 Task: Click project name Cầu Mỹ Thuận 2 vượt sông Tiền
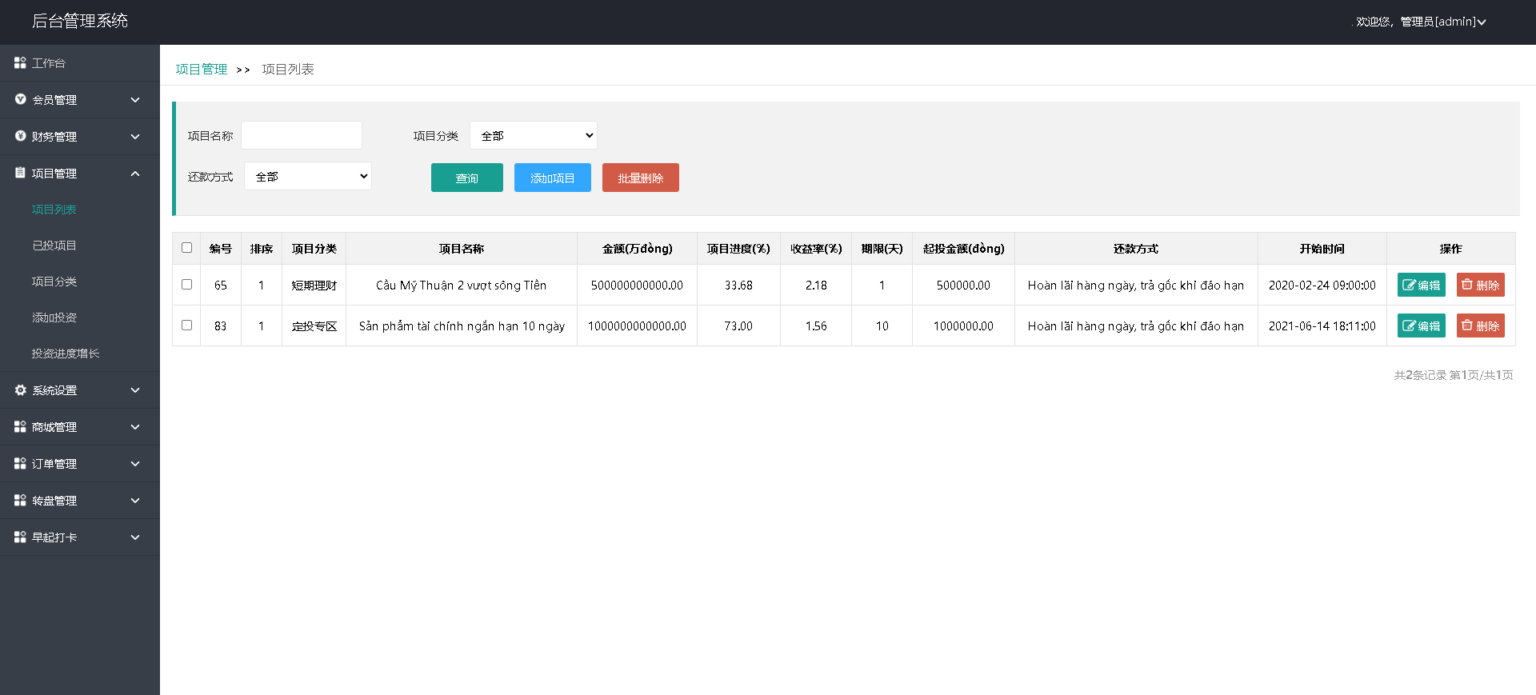click(461, 285)
